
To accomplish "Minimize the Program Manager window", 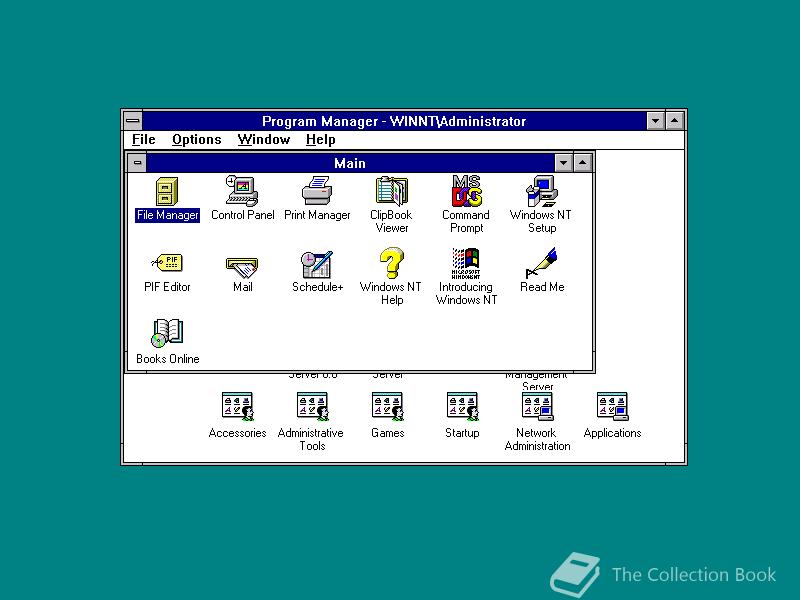I will 656,121.
